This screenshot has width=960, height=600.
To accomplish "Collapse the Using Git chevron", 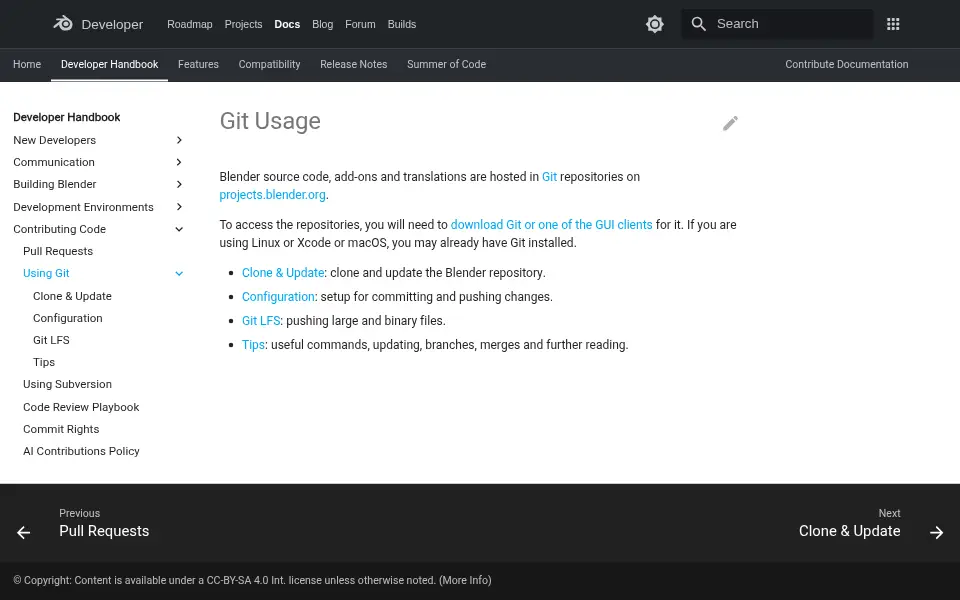I will [x=179, y=274].
